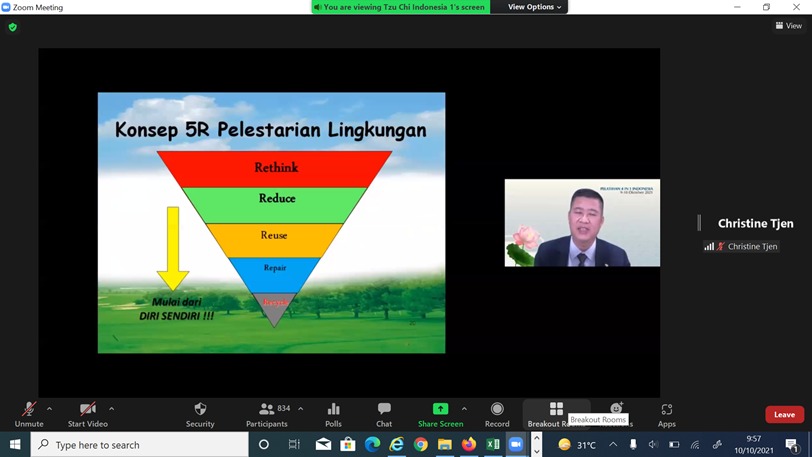
Task: Launch Internet Explorer from taskbar
Action: click(396, 445)
